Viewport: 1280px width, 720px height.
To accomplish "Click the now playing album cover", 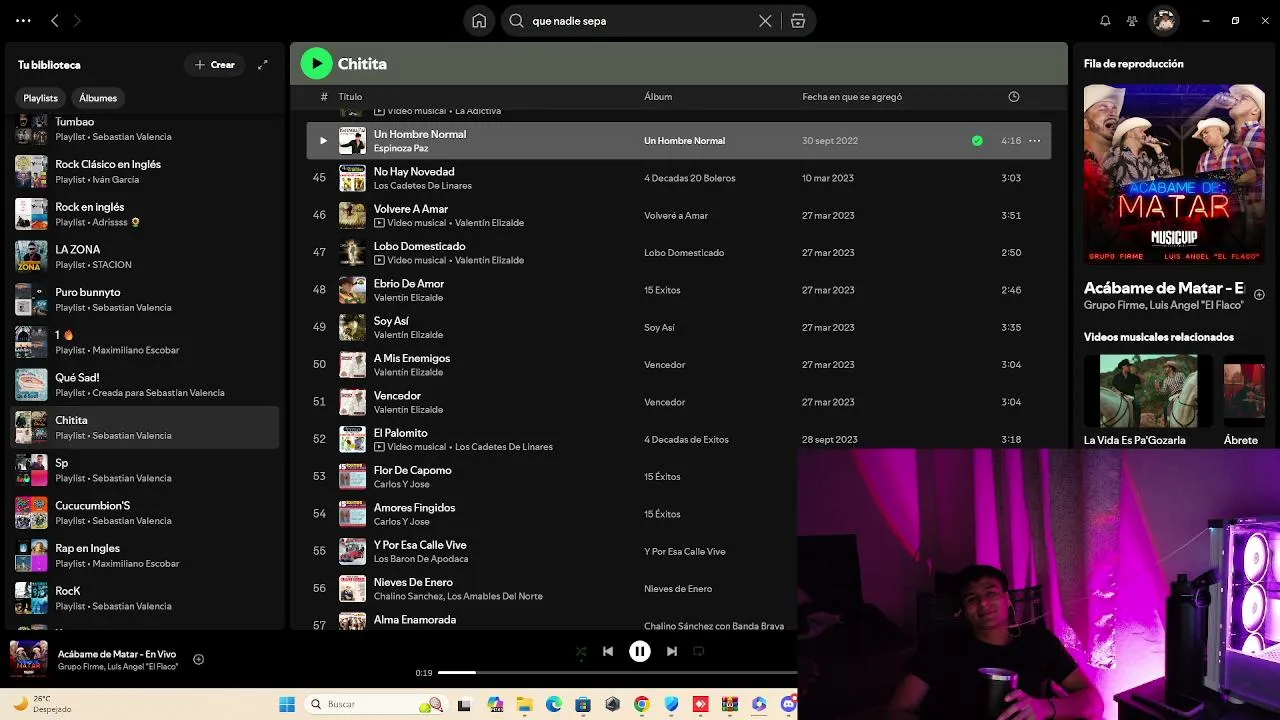I will 29,659.
